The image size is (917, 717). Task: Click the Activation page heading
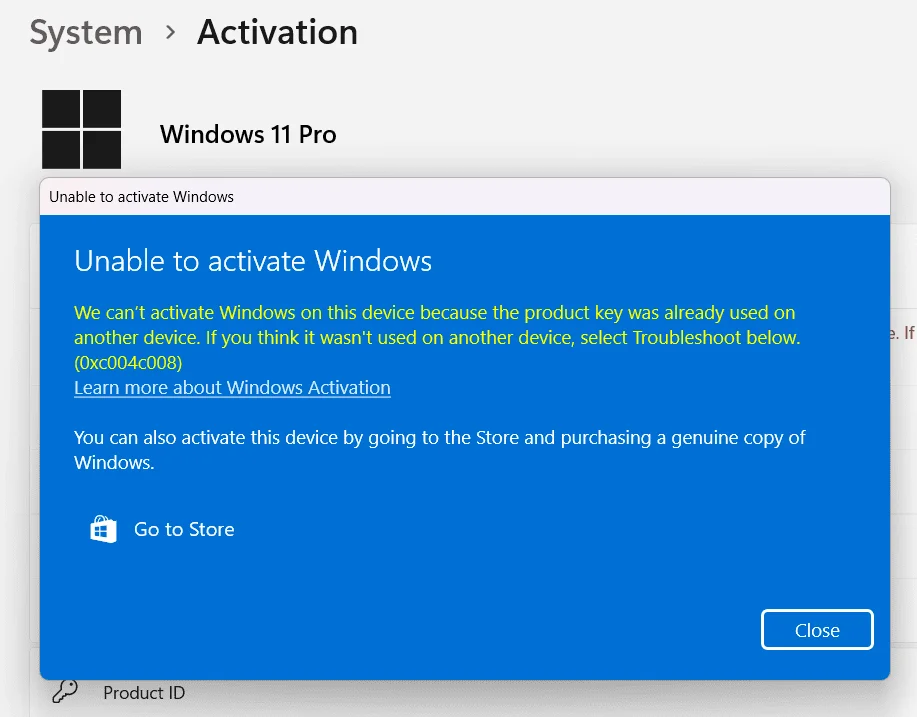[x=277, y=32]
